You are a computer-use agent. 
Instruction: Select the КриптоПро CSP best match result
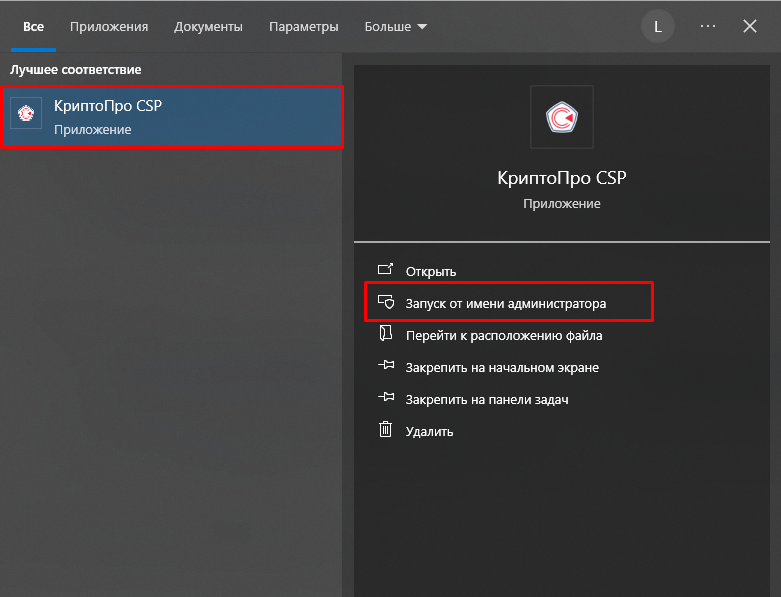(172, 117)
